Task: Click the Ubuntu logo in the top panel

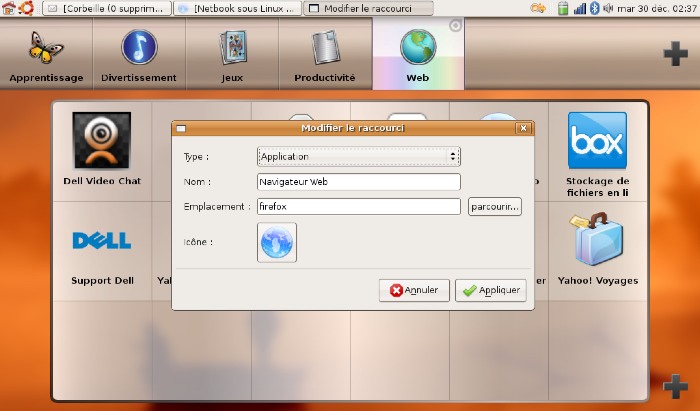Action: (x=26, y=8)
